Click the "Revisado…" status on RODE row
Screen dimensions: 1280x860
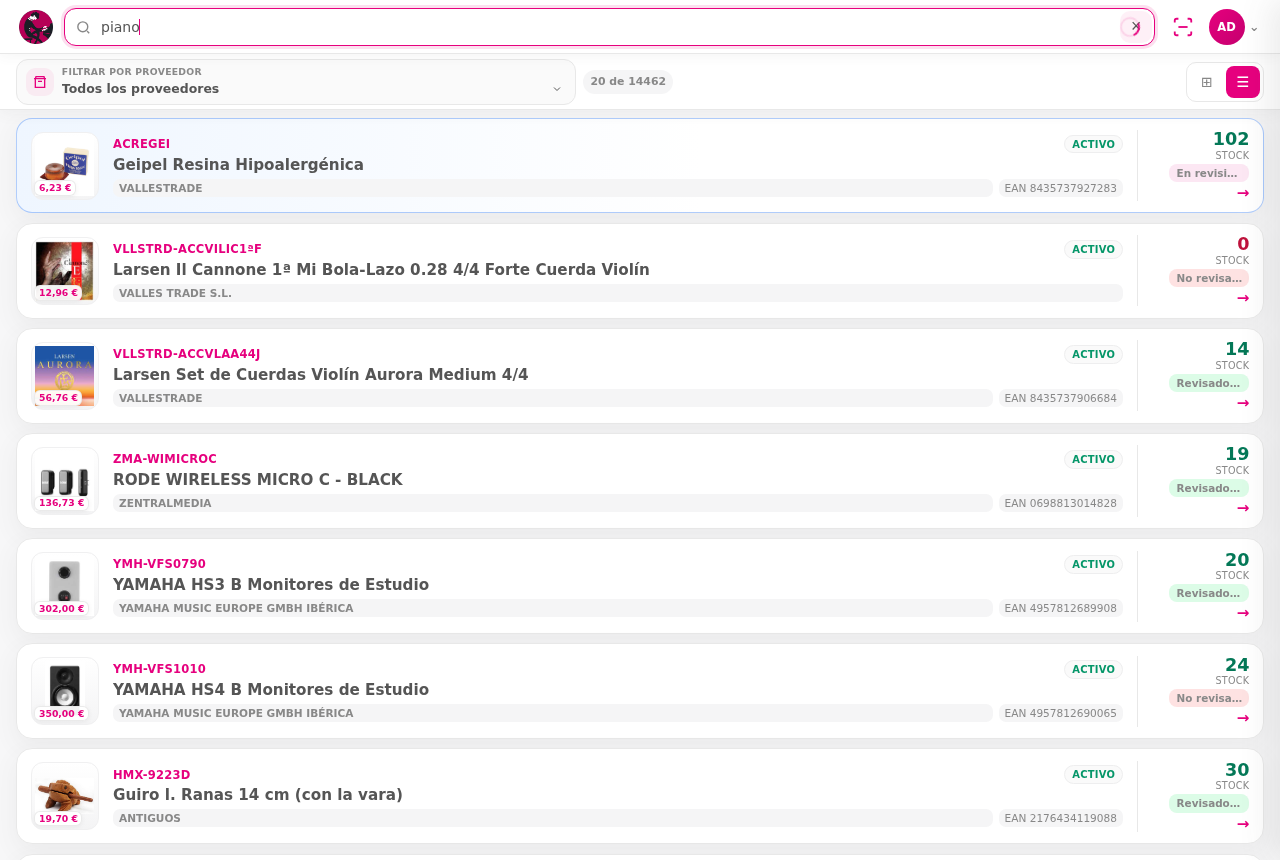pyautogui.click(x=1209, y=488)
